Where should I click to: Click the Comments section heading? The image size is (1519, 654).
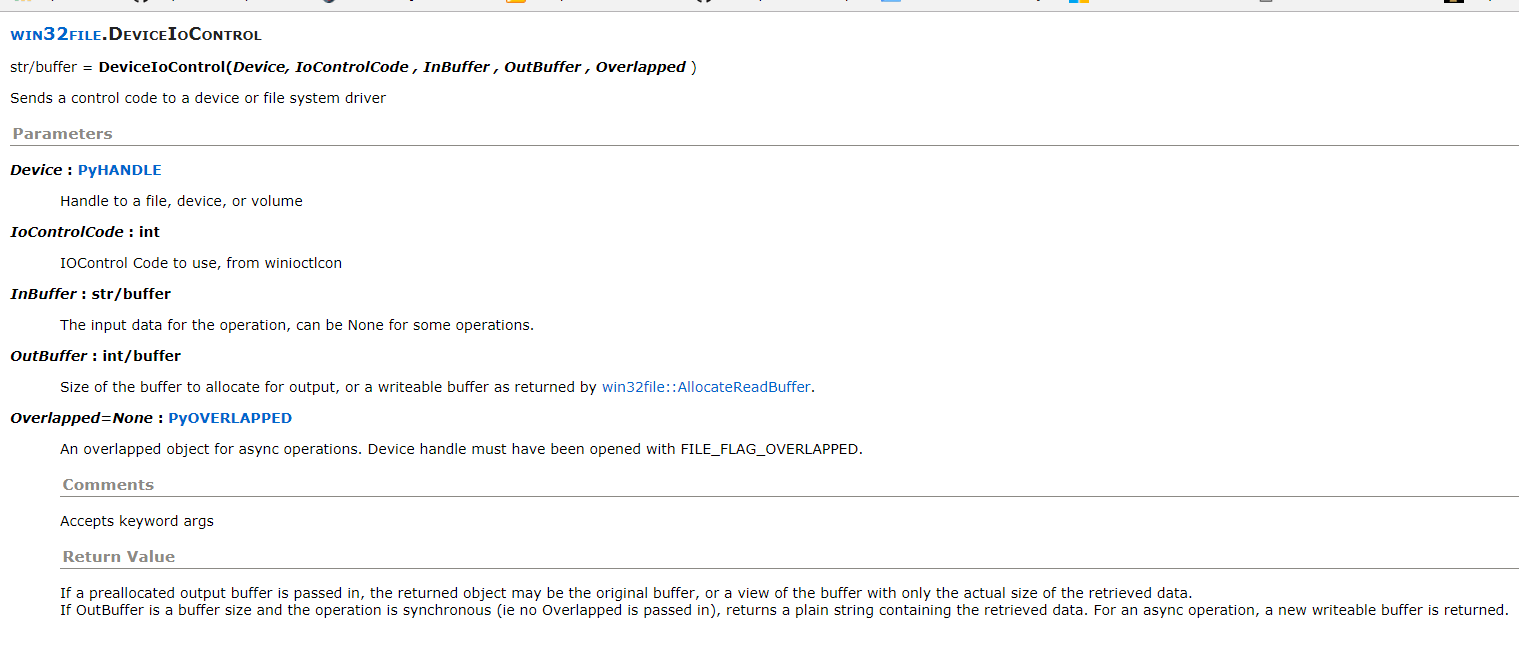108,485
